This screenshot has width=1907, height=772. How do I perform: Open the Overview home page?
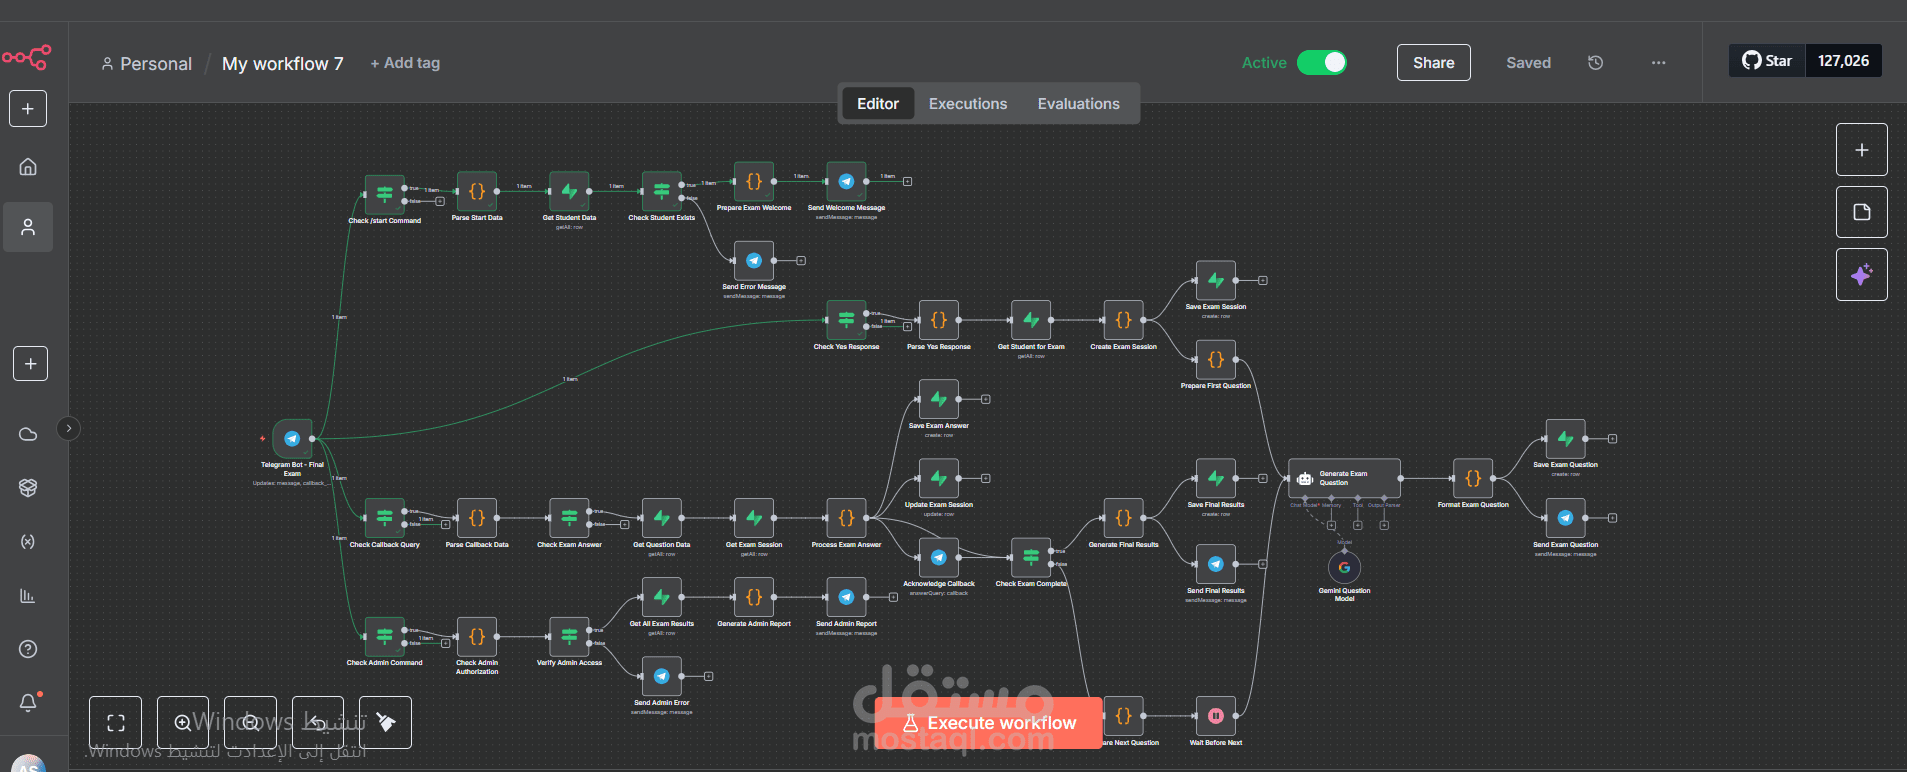[x=28, y=166]
